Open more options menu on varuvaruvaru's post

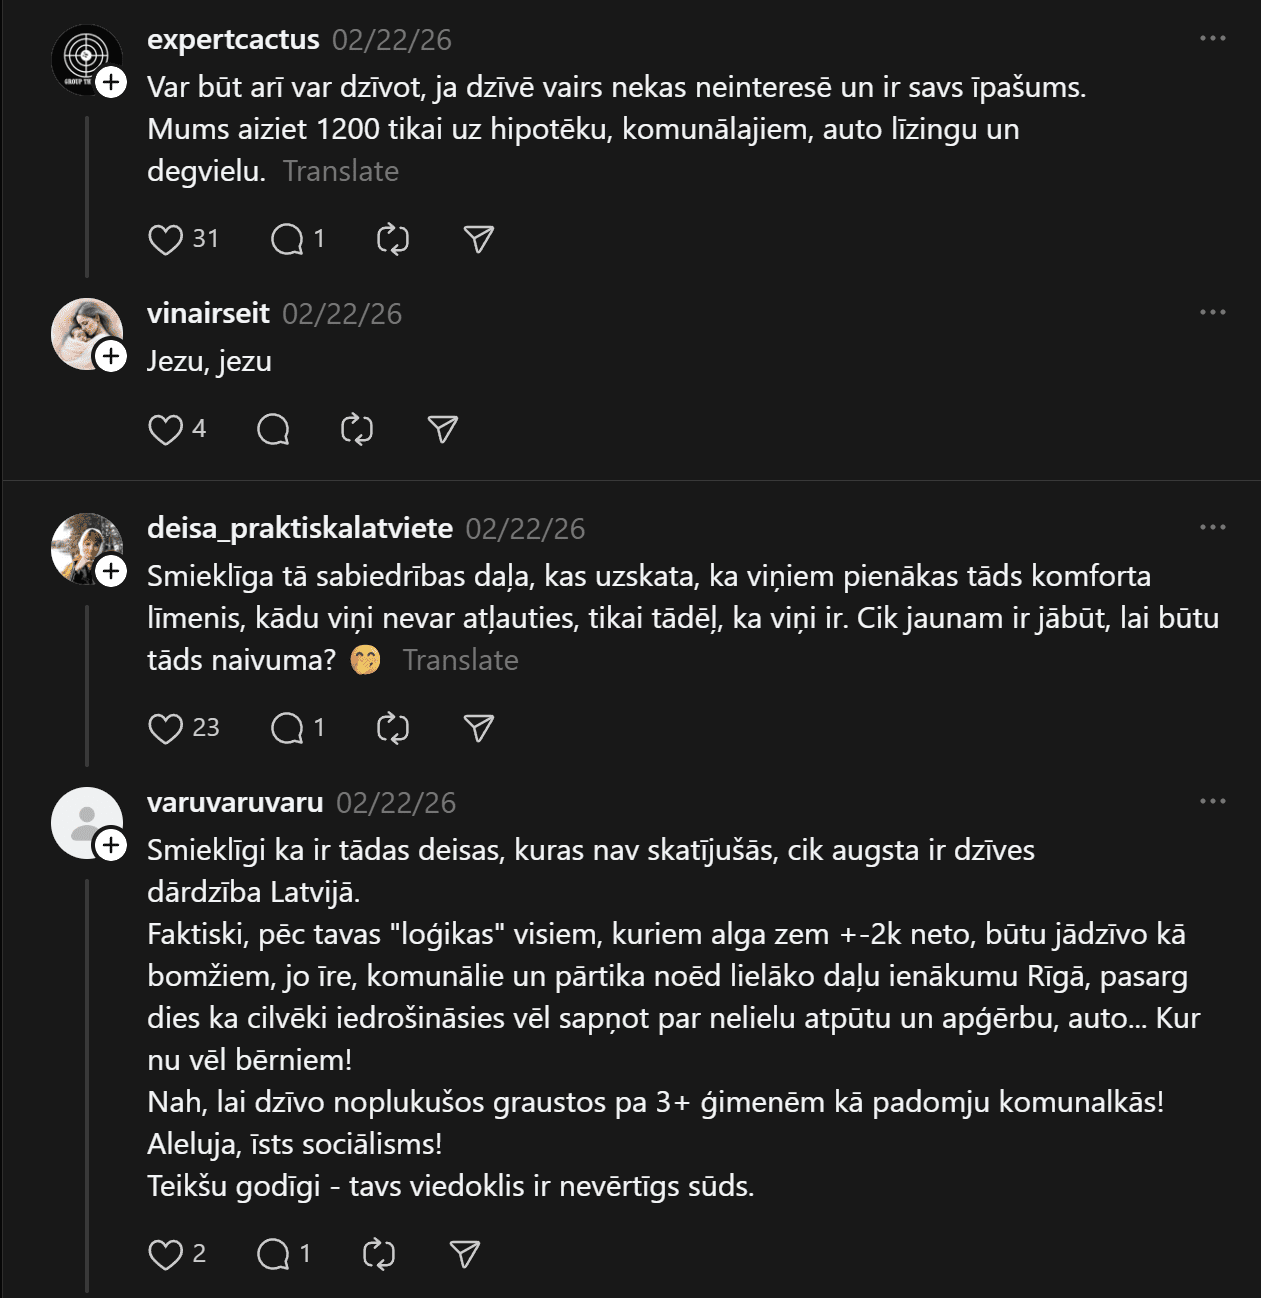coord(1212,801)
